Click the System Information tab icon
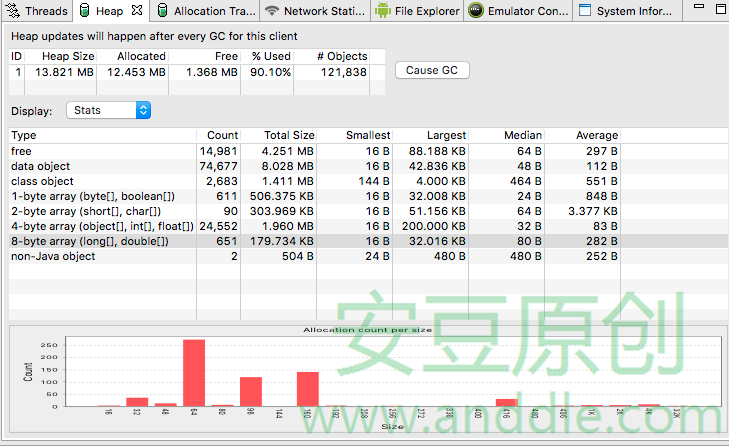This screenshot has height=446, width=729. (x=585, y=10)
